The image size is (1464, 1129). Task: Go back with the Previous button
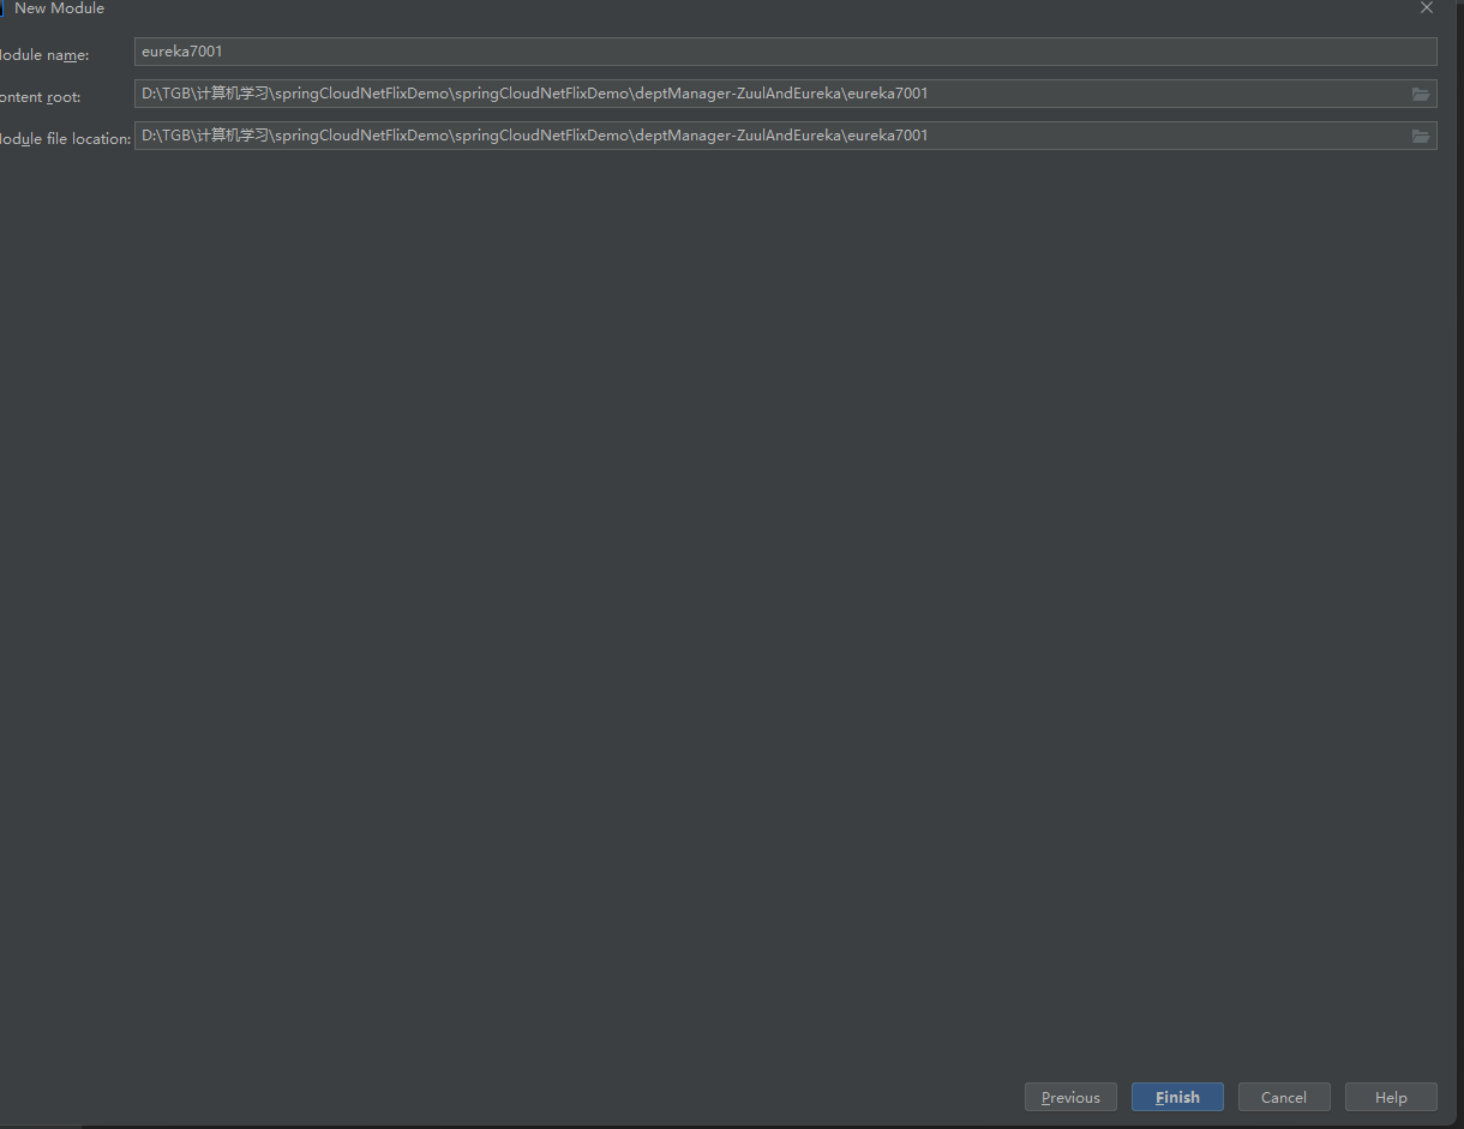point(1070,1097)
